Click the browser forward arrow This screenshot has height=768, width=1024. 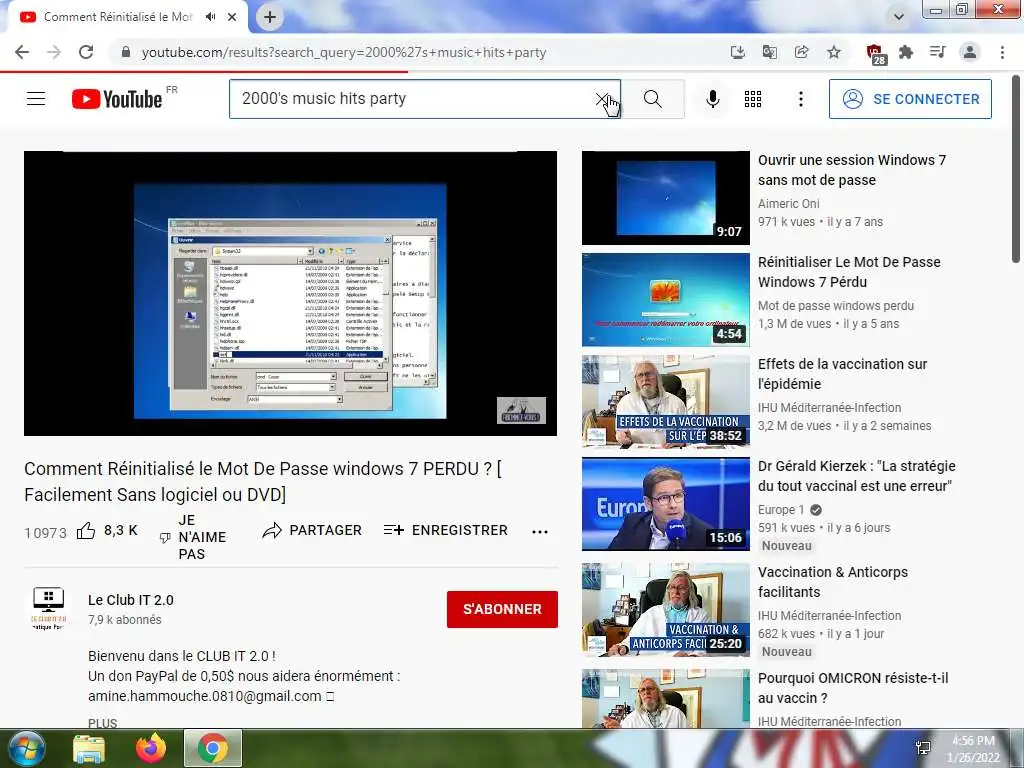[54, 52]
